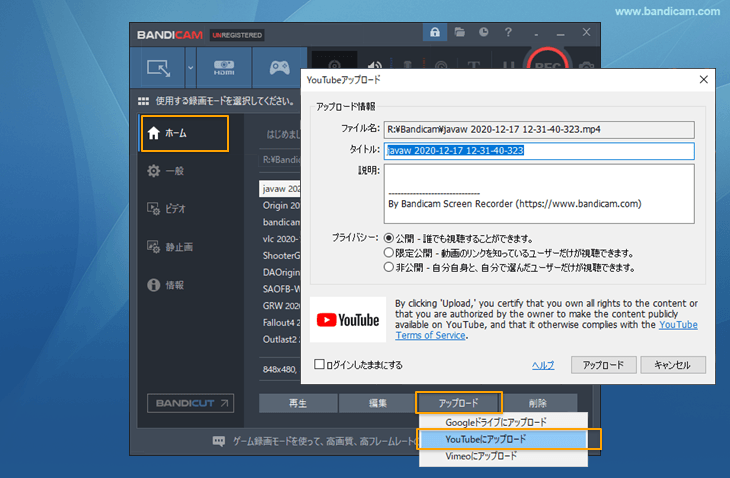Open the 静止画 image settings tab

[169, 247]
